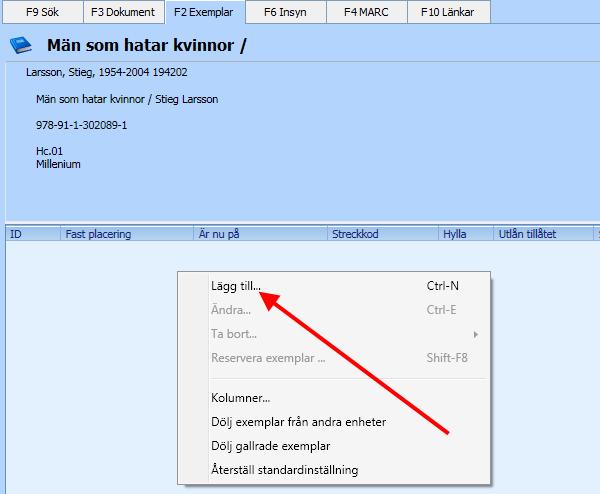
Task: Expand the Ta bort... submenu arrow
Action: point(476,334)
